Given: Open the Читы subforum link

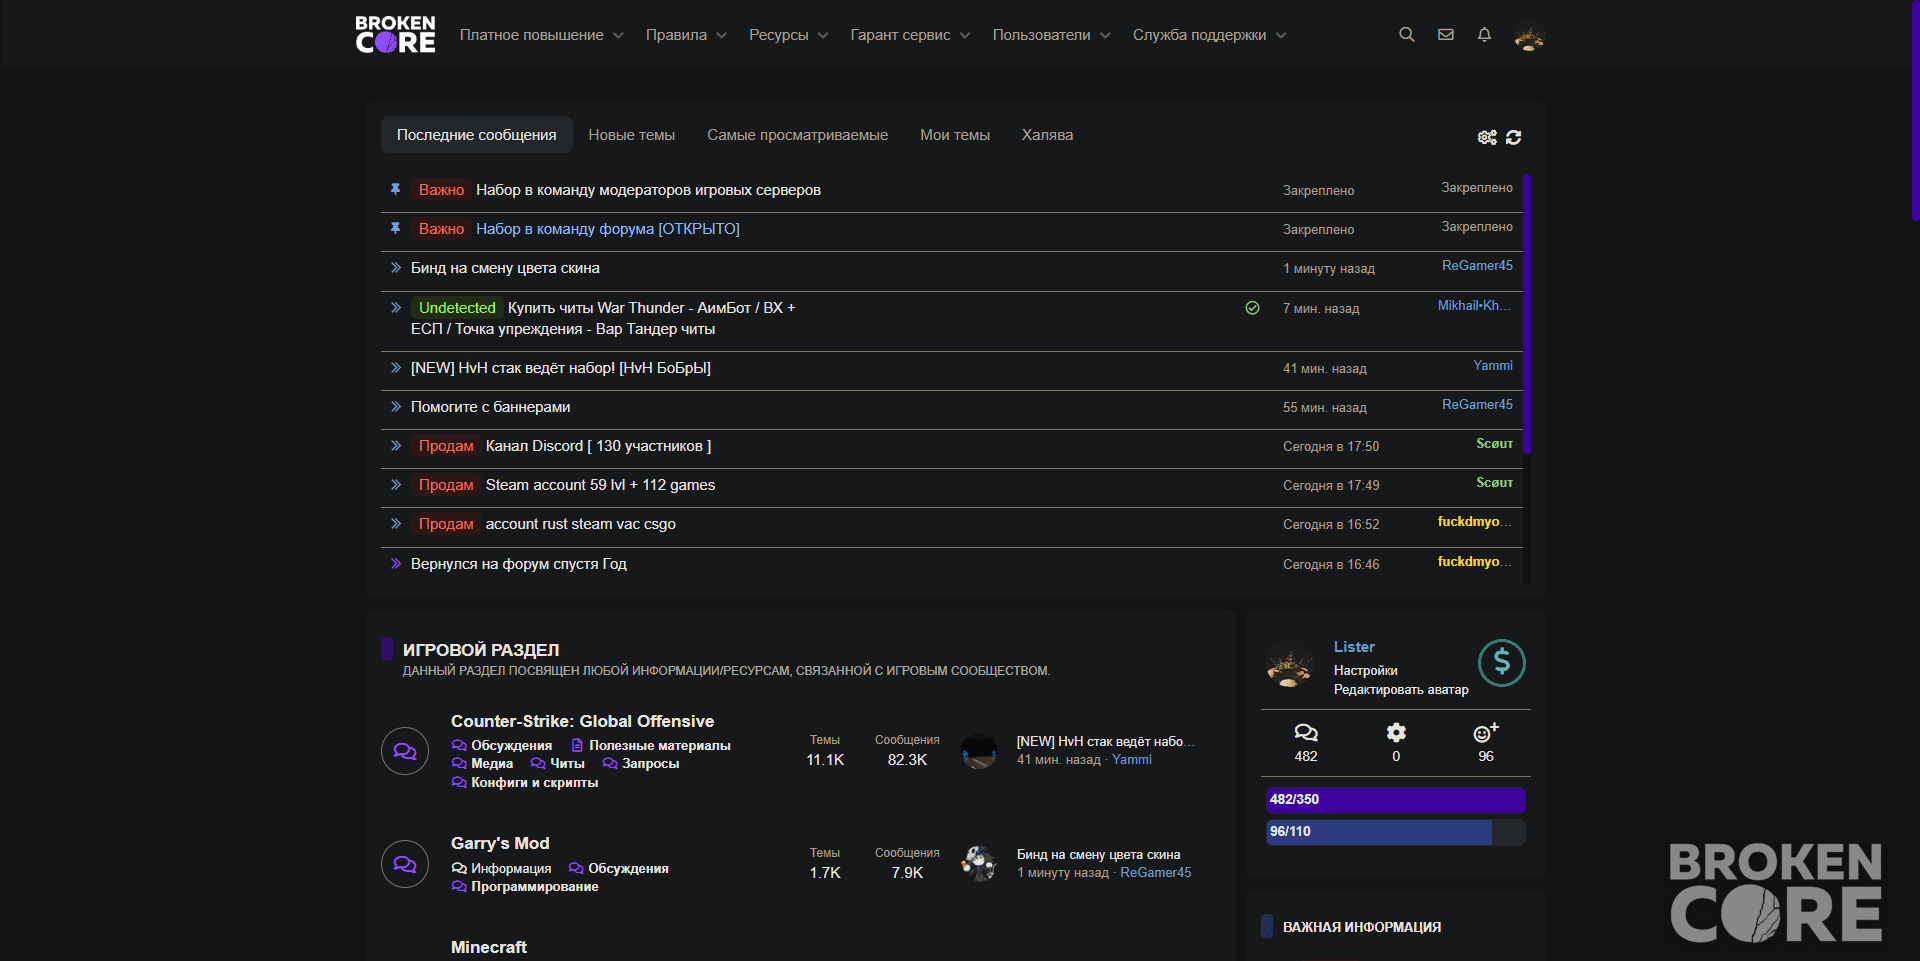Looking at the screenshot, I should (x=567, y=763).
